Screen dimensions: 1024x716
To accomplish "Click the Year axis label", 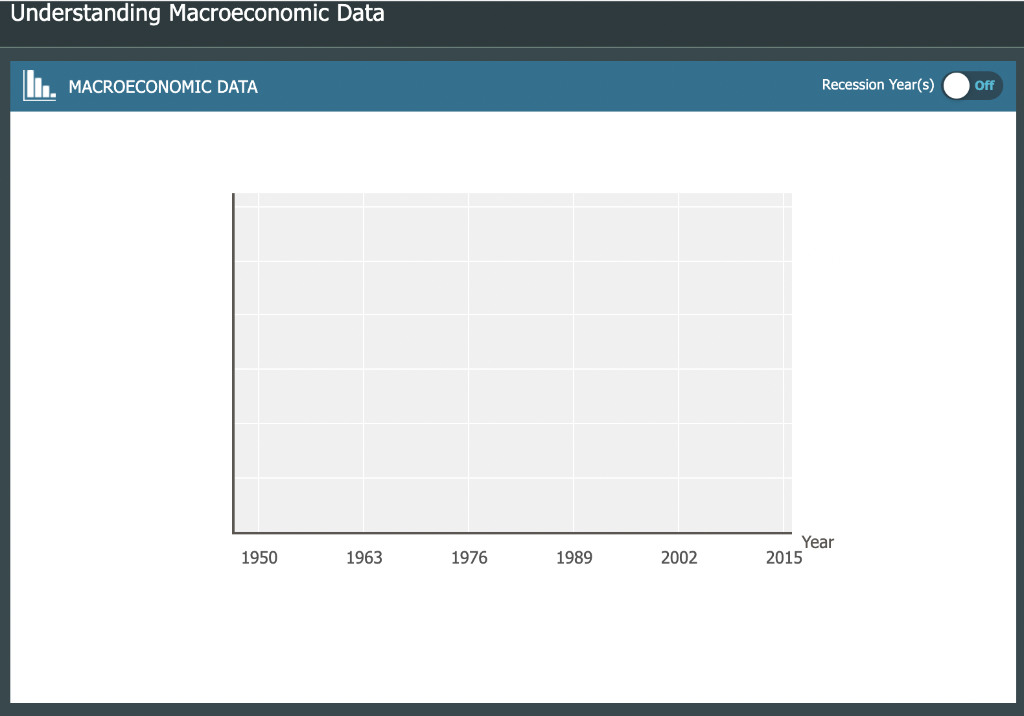I will click(x=817, y=542).
